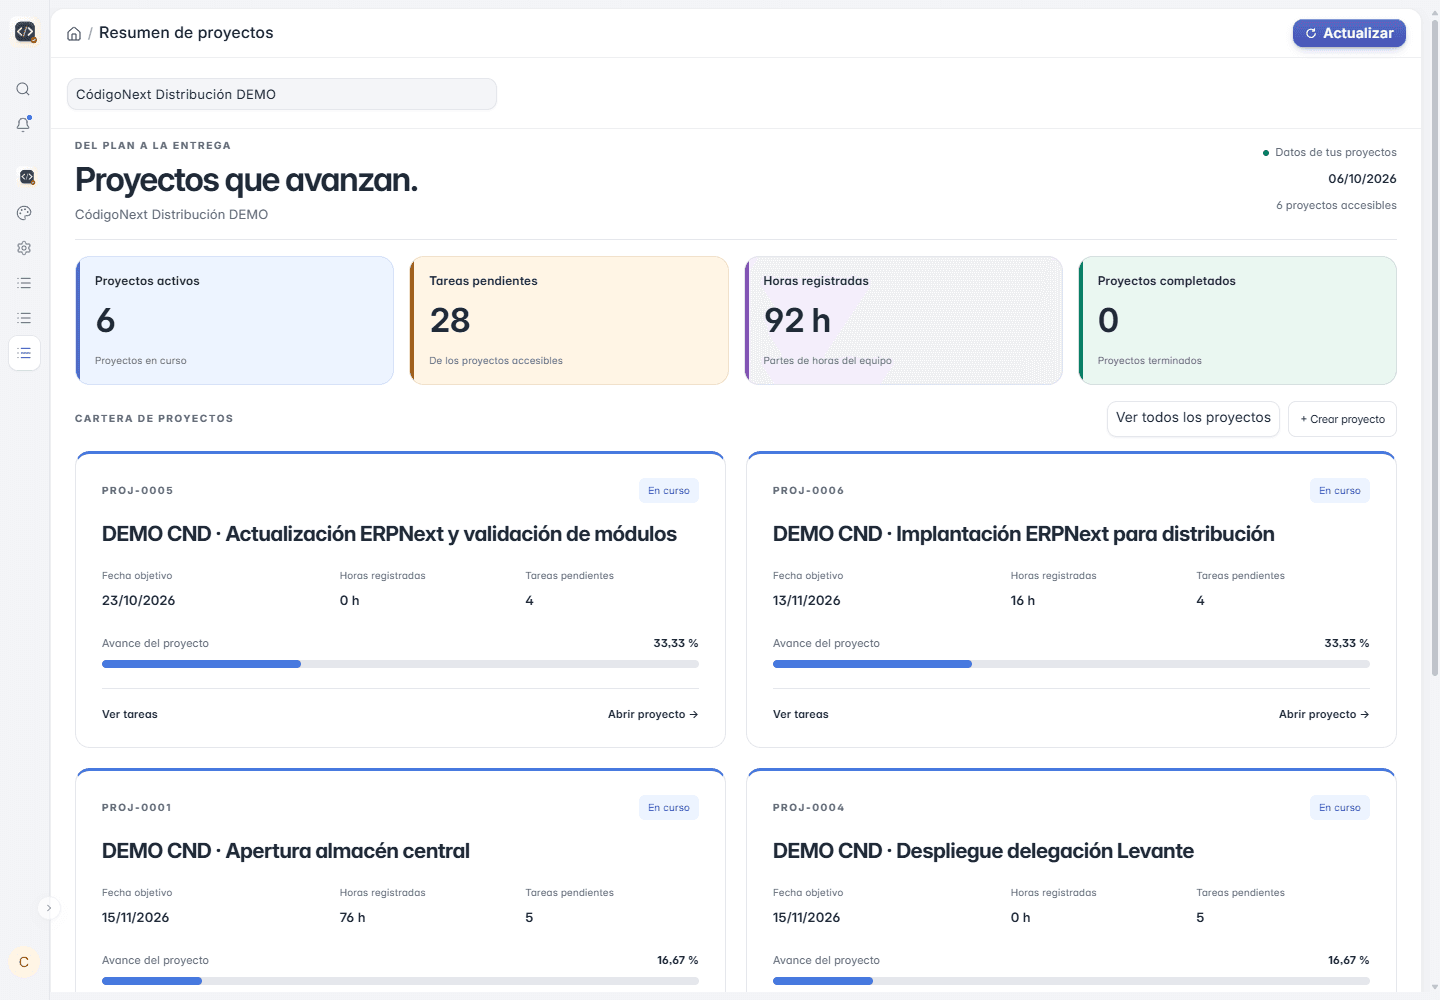Click Abrir proyecto on the PROJ-0006 card
1440x1000 pixels.
click(1324, 714)
